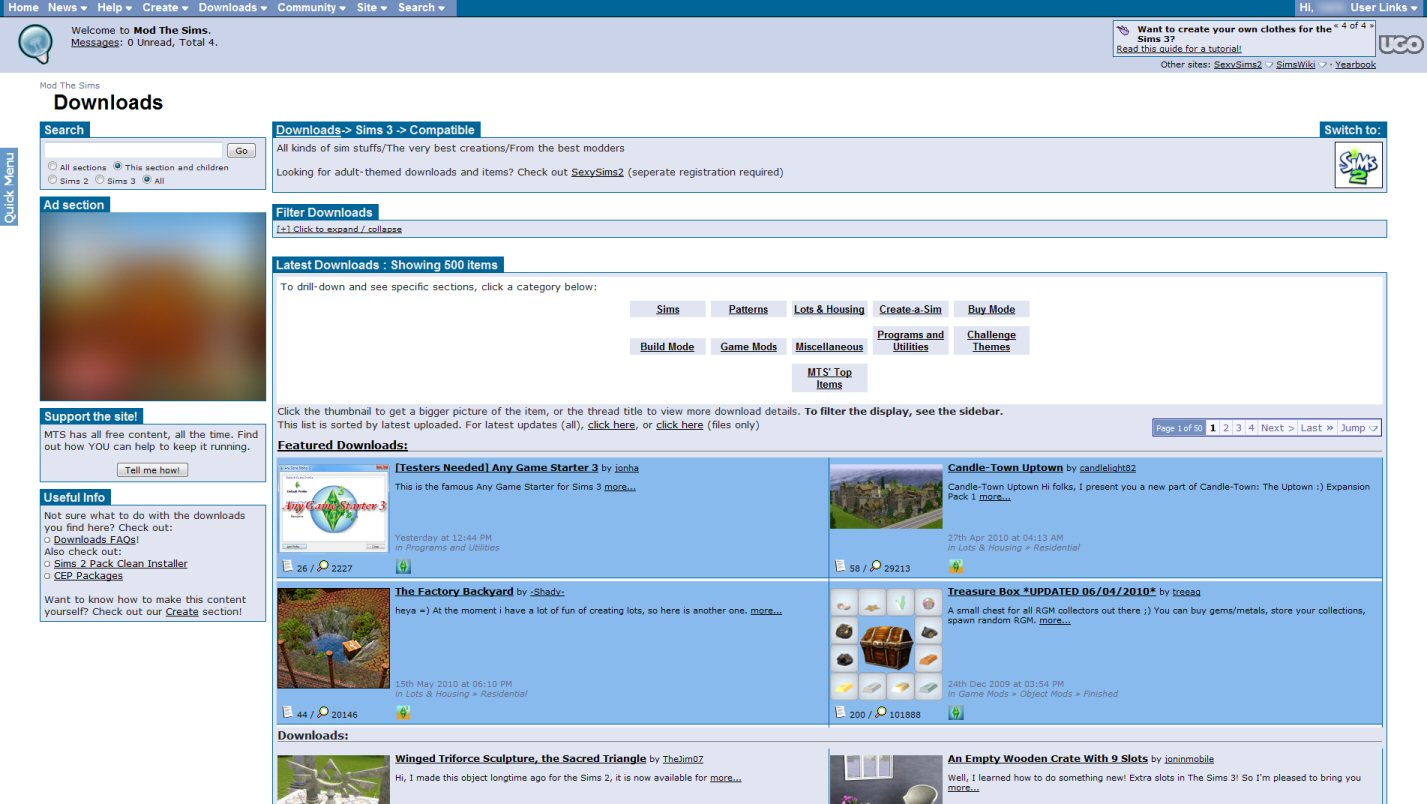Click the replies page icon beside 200

pos(840,713)
